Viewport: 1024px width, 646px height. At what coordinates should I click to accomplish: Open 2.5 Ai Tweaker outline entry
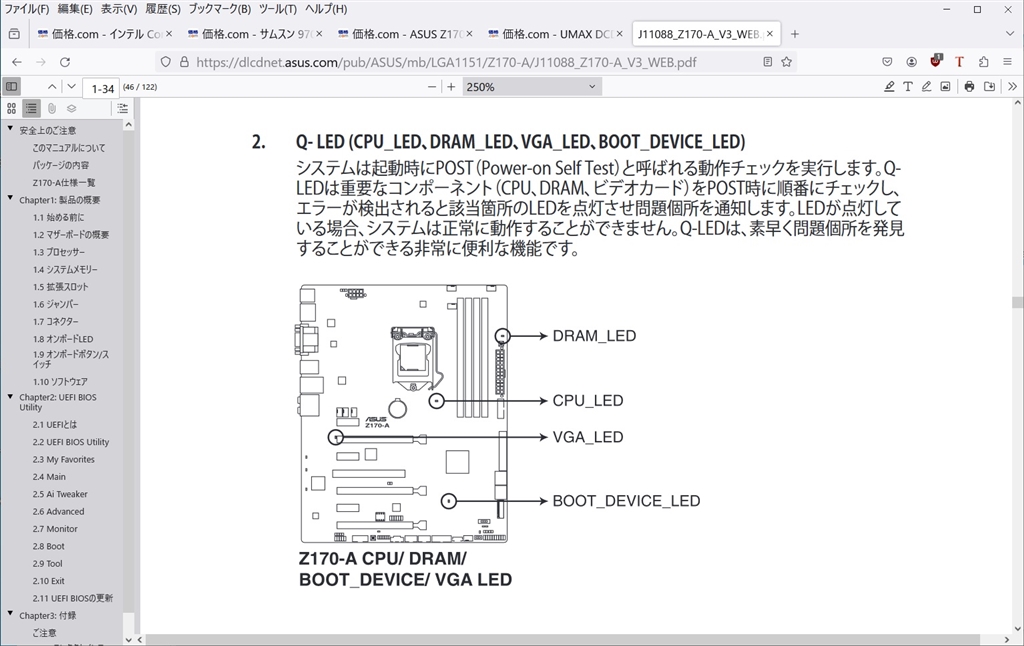point(60,494)
